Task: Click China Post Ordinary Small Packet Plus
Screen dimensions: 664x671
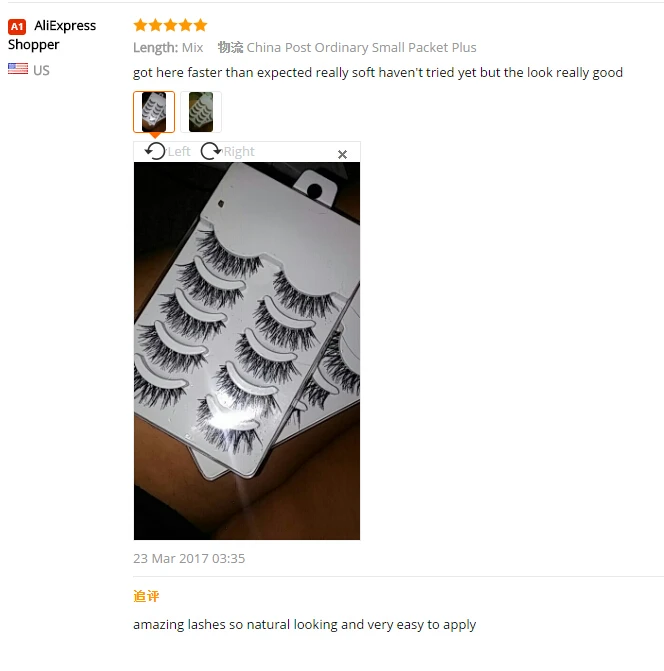Action: click(x=361, y=48)
